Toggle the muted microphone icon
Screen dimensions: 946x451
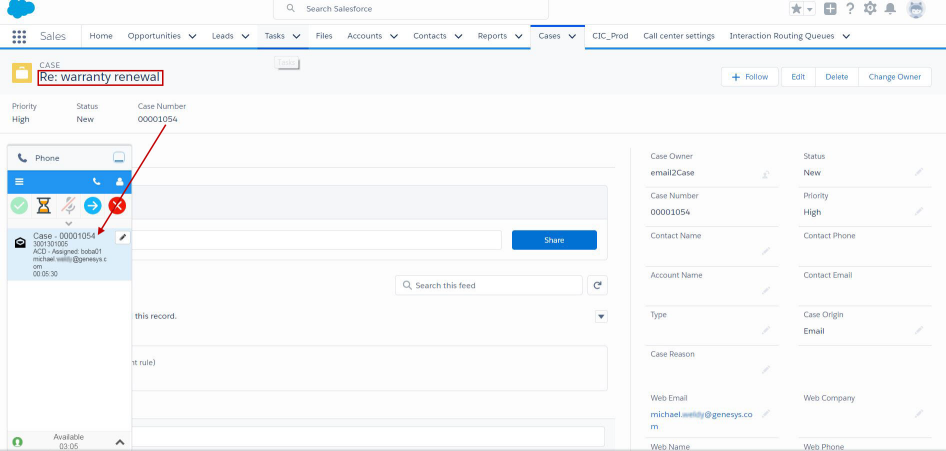pyautogui.click(x=68, y=205)
